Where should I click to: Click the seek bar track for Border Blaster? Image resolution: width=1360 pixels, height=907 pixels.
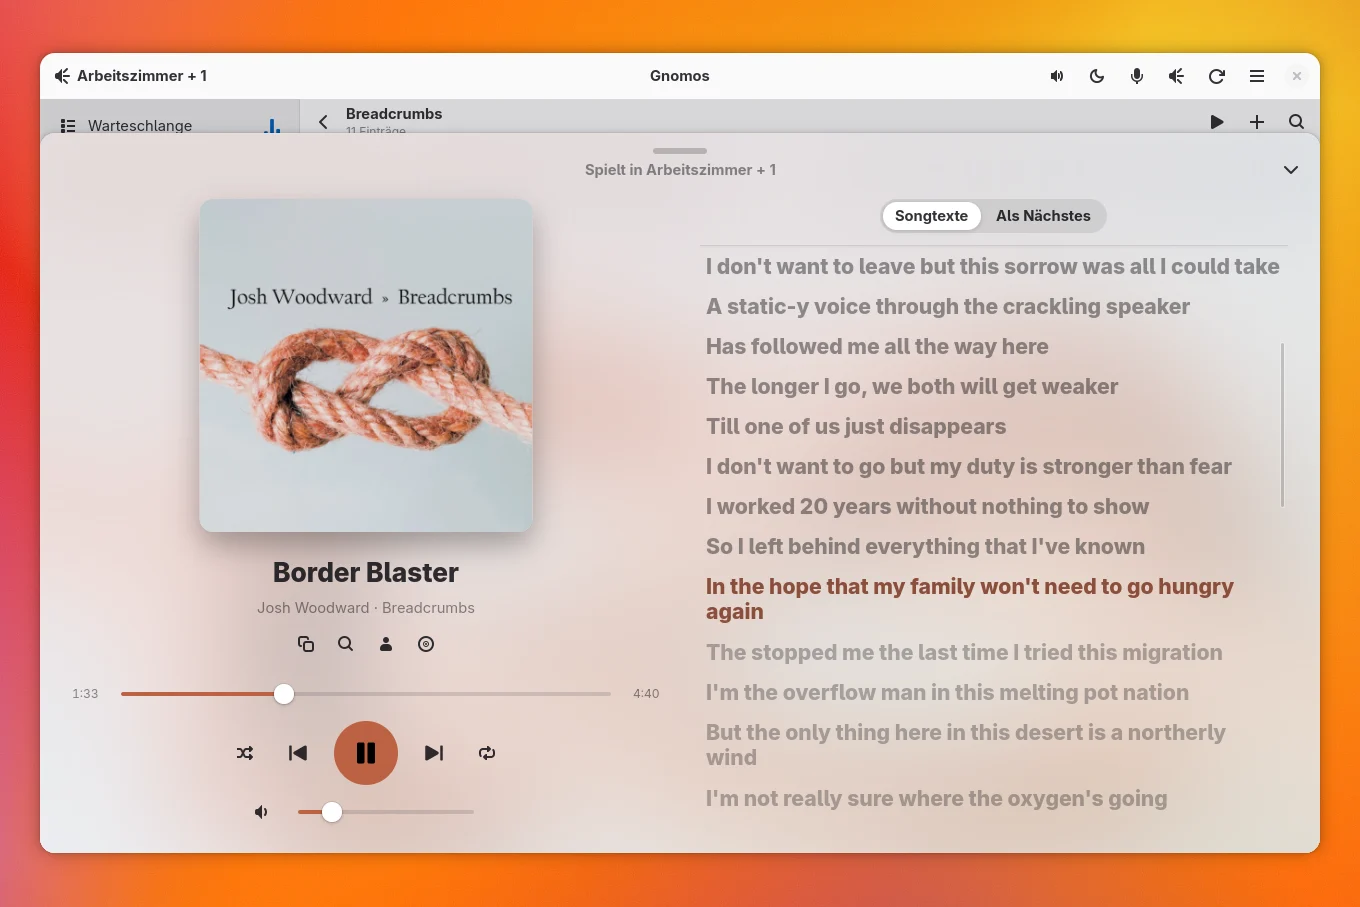click(366, 694)
